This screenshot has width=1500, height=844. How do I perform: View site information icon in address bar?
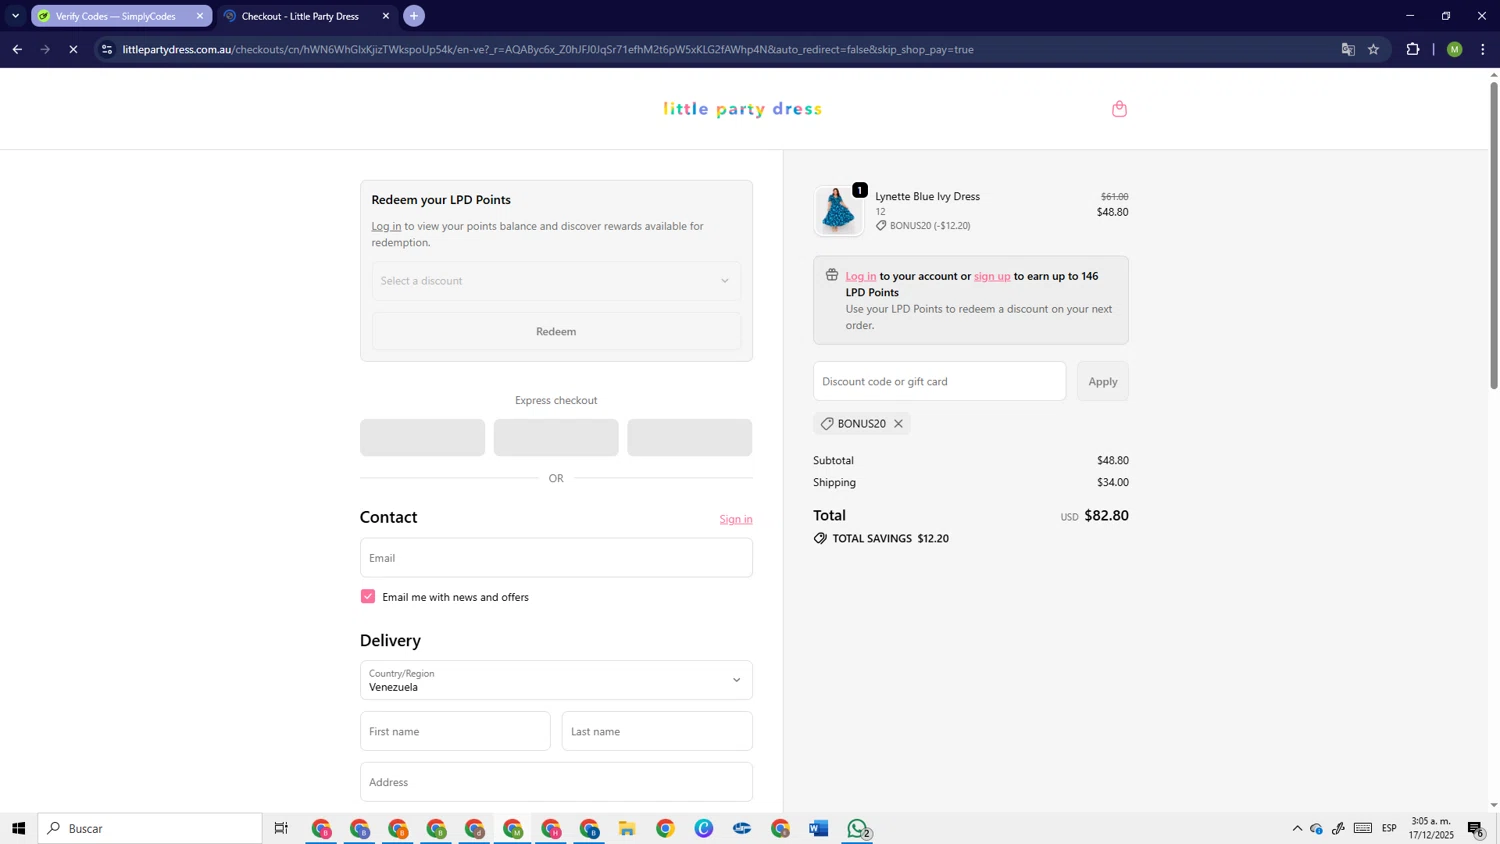point(107,49)
